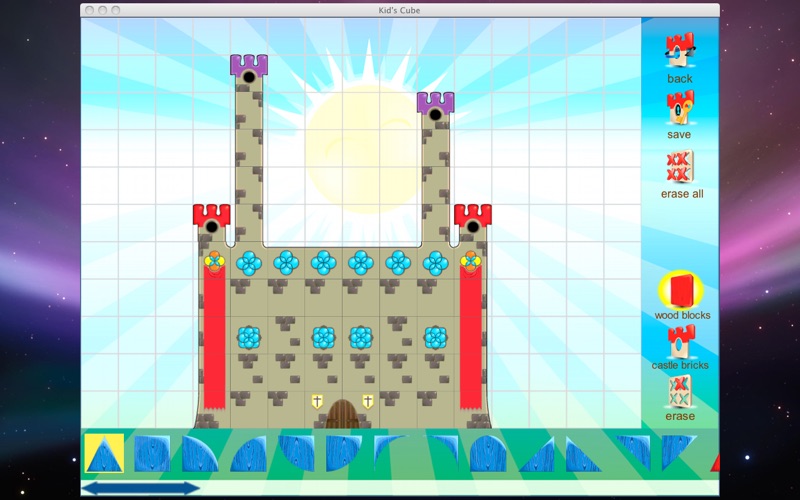Pick the quarter-circle block curved at bottom left

click(296, 453)
